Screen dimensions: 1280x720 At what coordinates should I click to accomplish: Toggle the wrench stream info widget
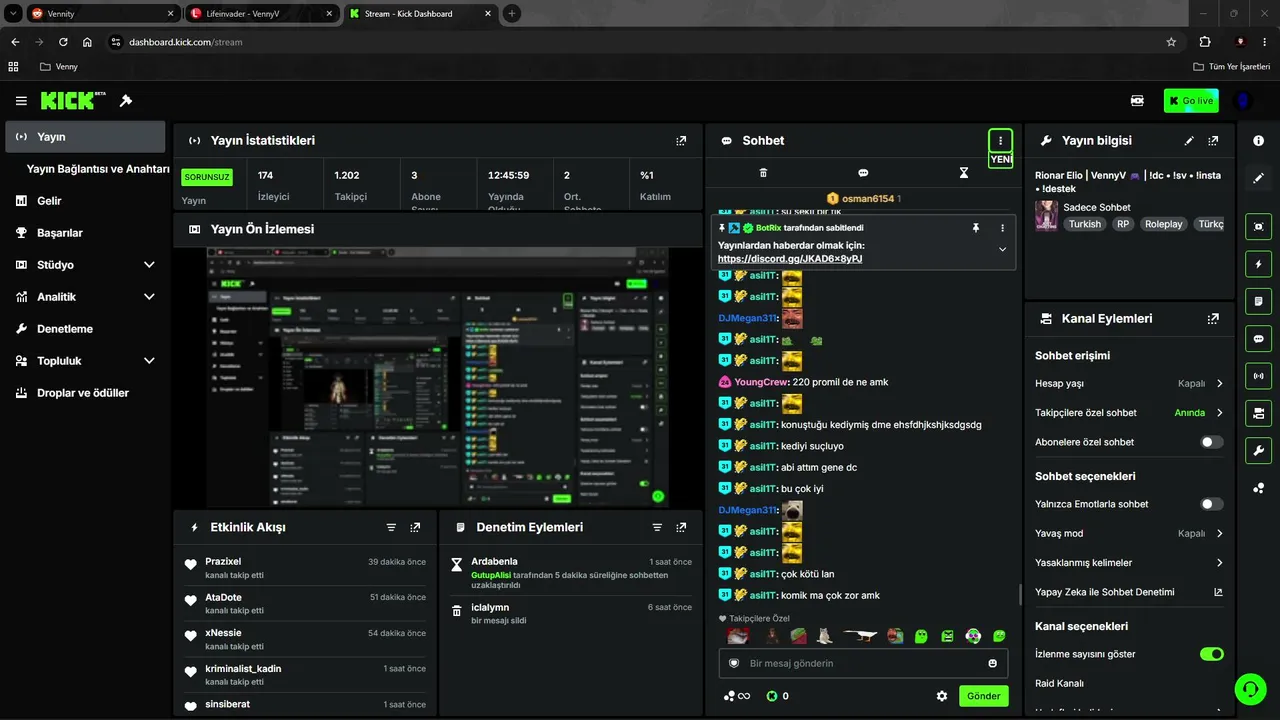click(1259, 450)
